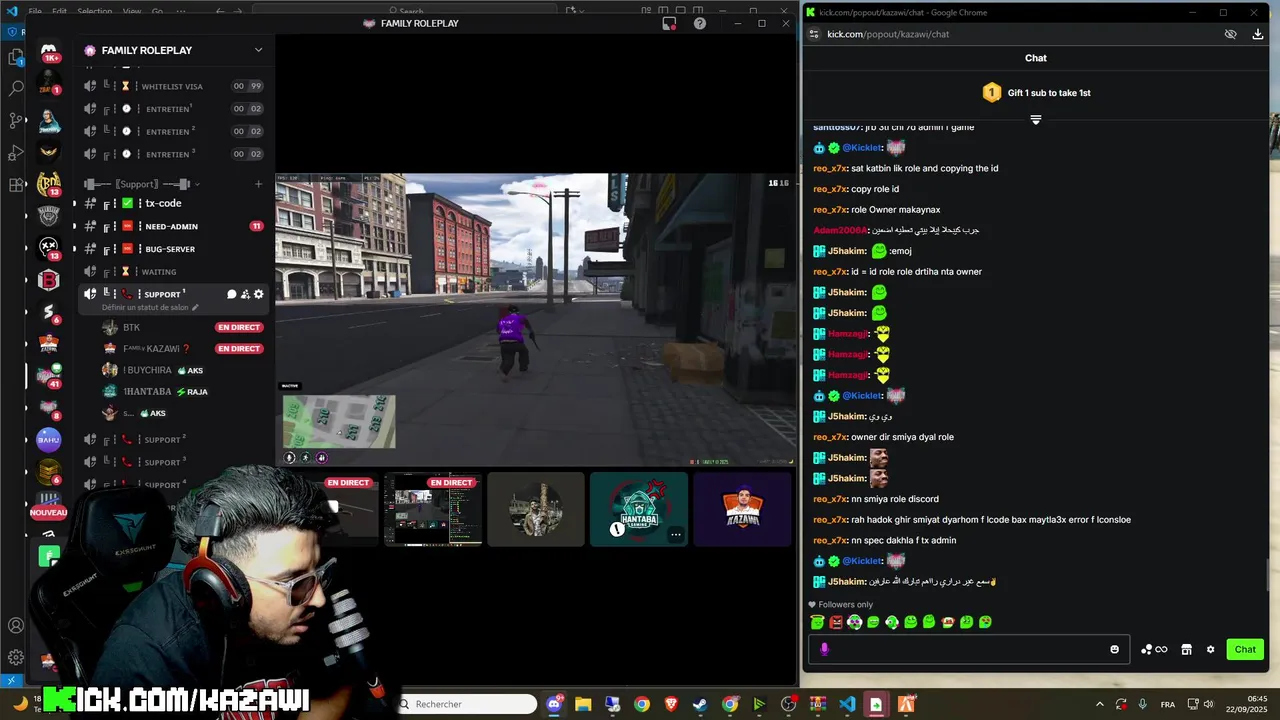Image resolution: width=1280 pixels, height=720 pixels.
Task: Open FRA keyboard language selector
Action: coord(1167,704)
